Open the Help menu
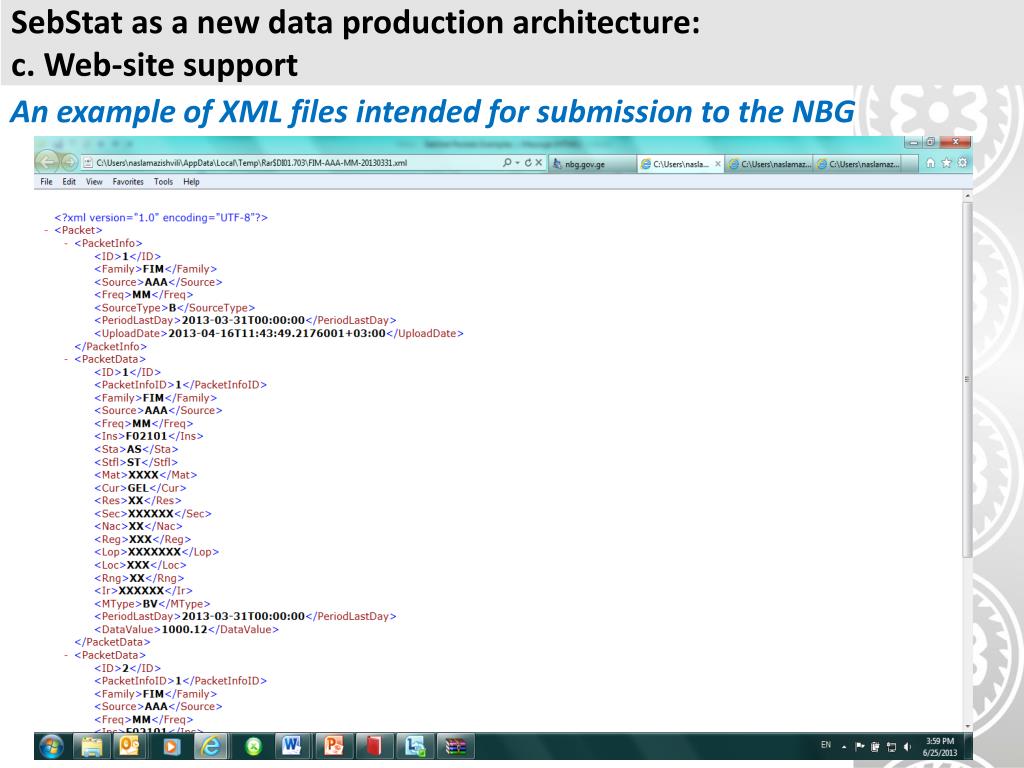Viewport: 1024px width, 768px height. point(191,182)
